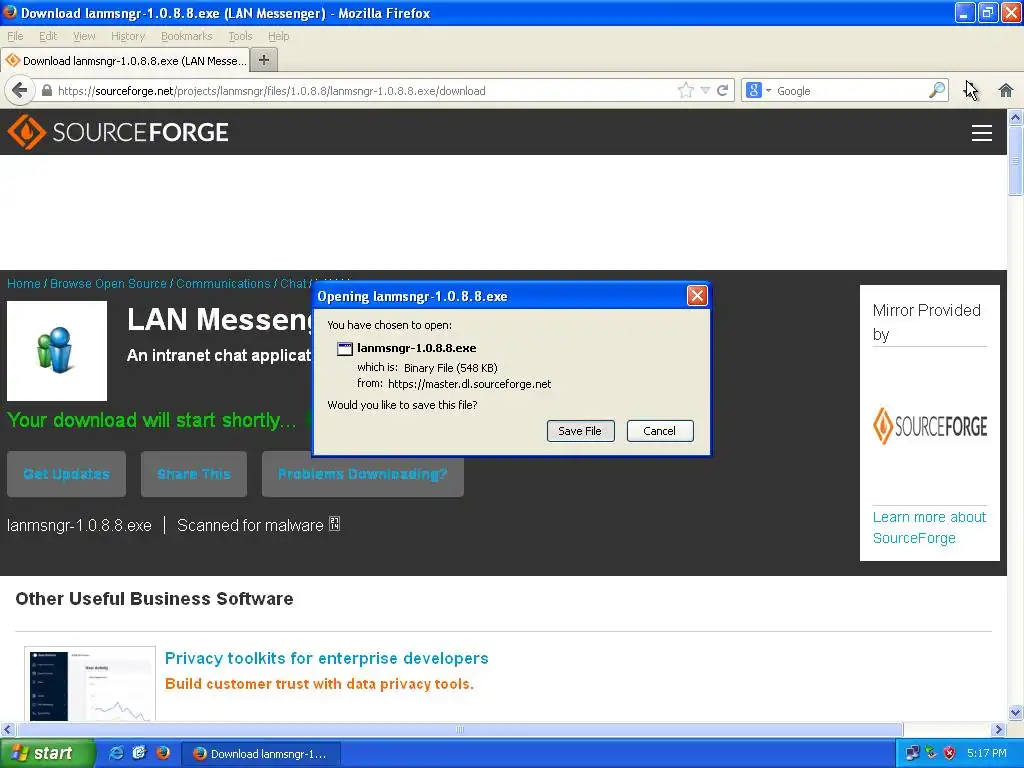Viewport: 1024px width, 768px height.
Task: Open the SourceForge hamburger menu
Action: click(x=982, y=133)
